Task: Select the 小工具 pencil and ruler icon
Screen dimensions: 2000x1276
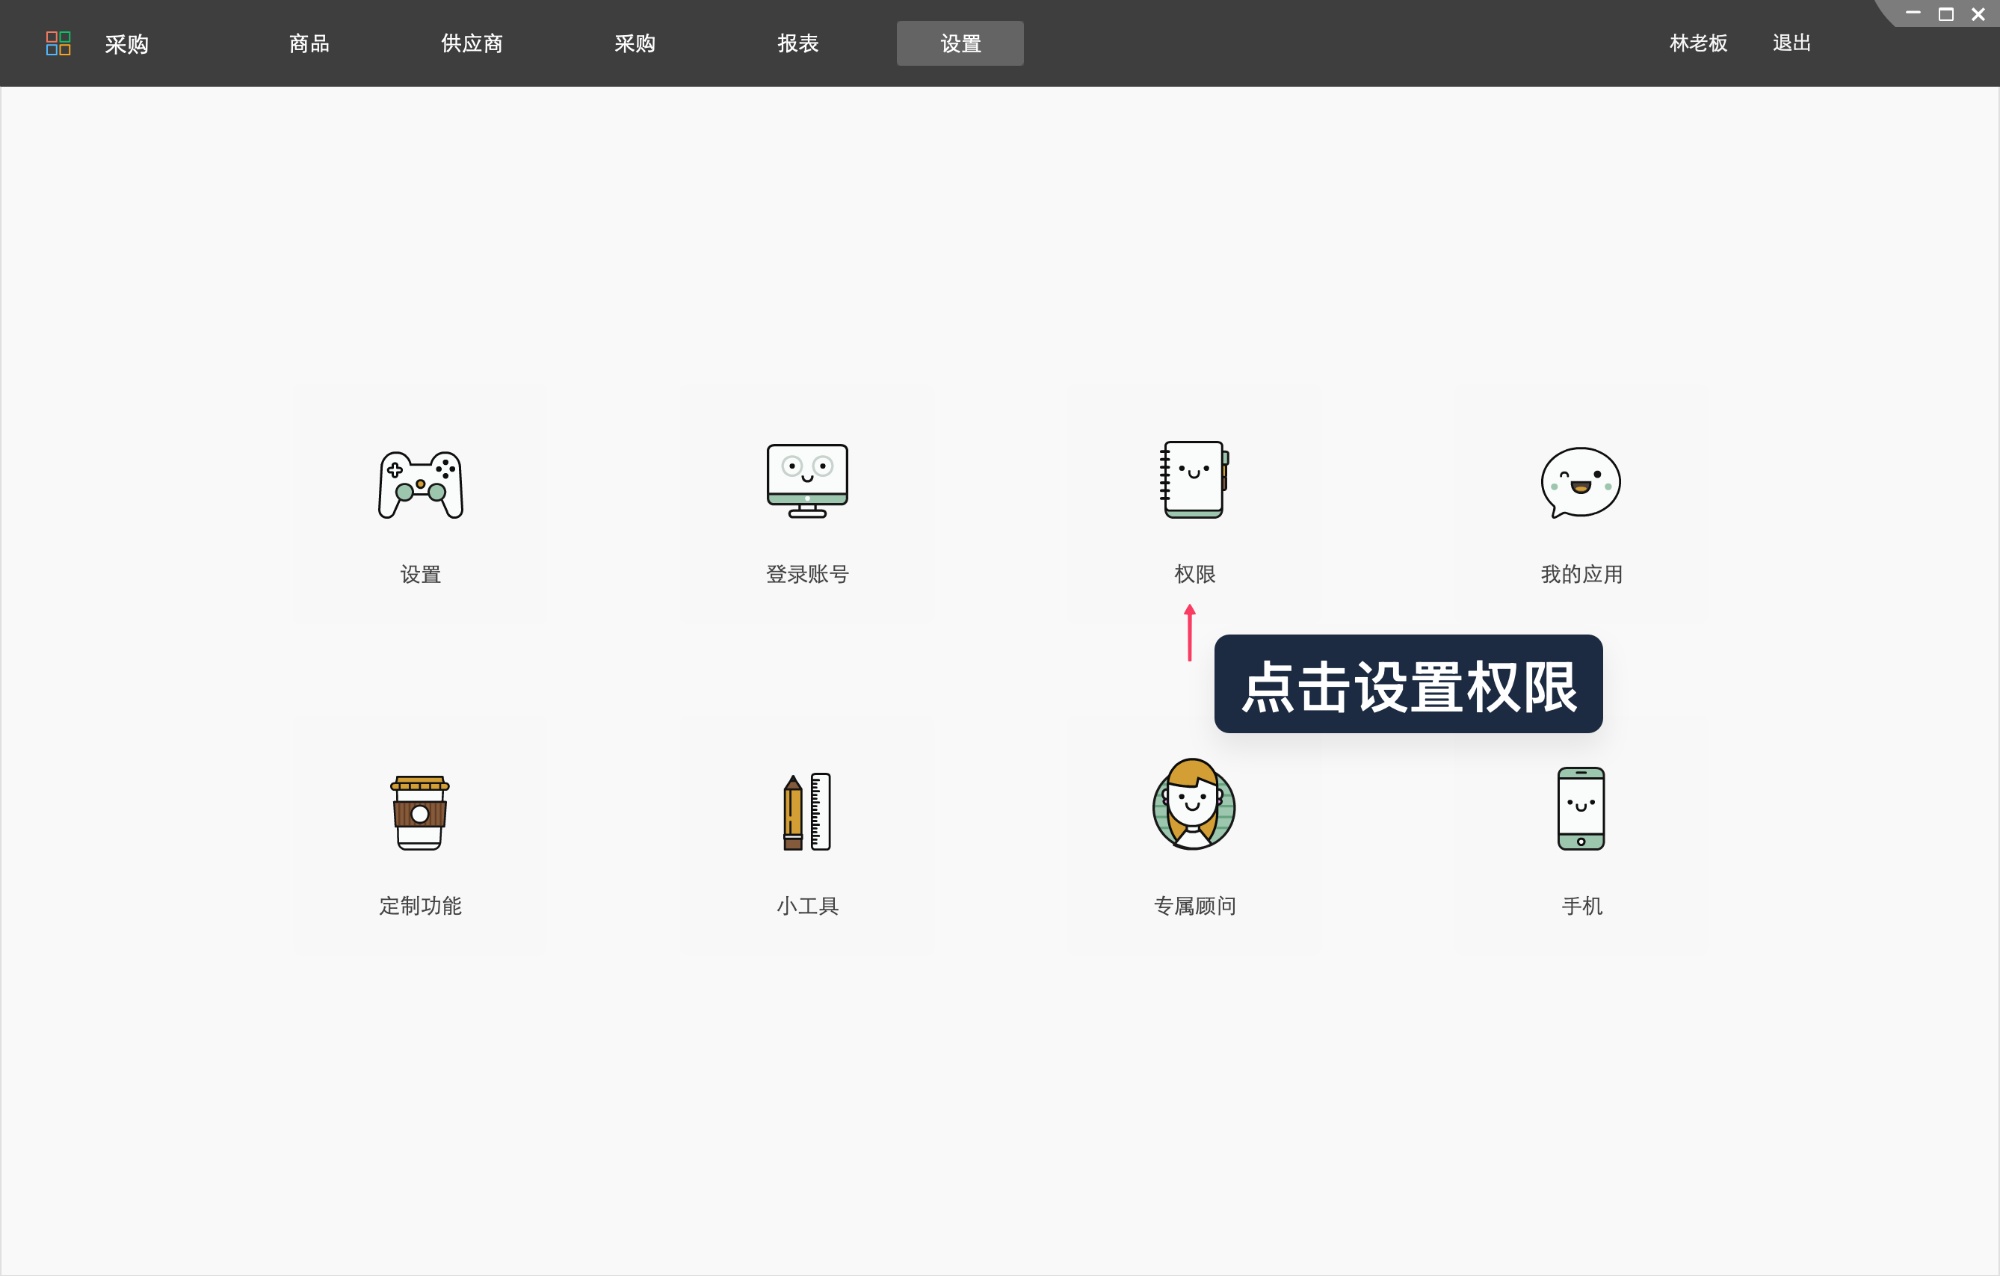Action: click(x=806, y=812)
